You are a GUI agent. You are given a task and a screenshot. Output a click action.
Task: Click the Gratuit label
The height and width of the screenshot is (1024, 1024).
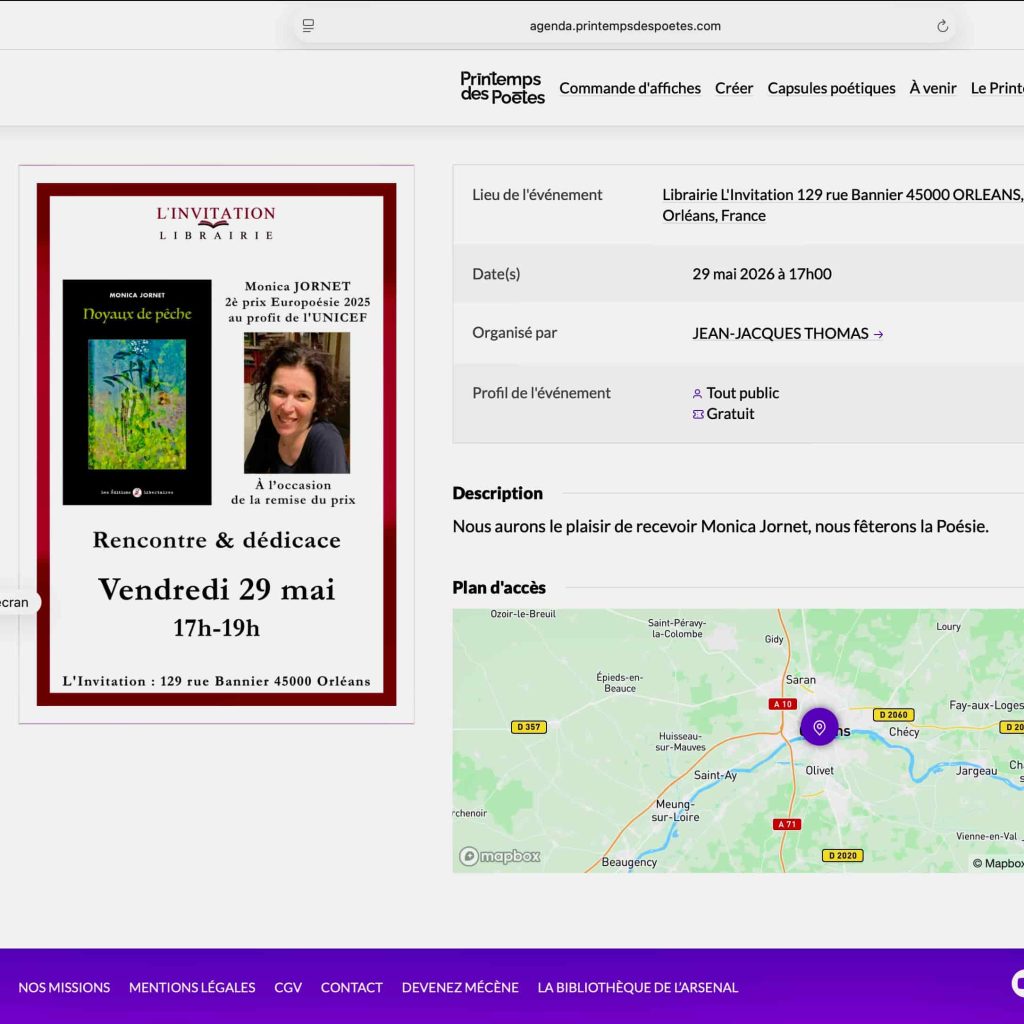pyautogui.click(x=730, y=414)
